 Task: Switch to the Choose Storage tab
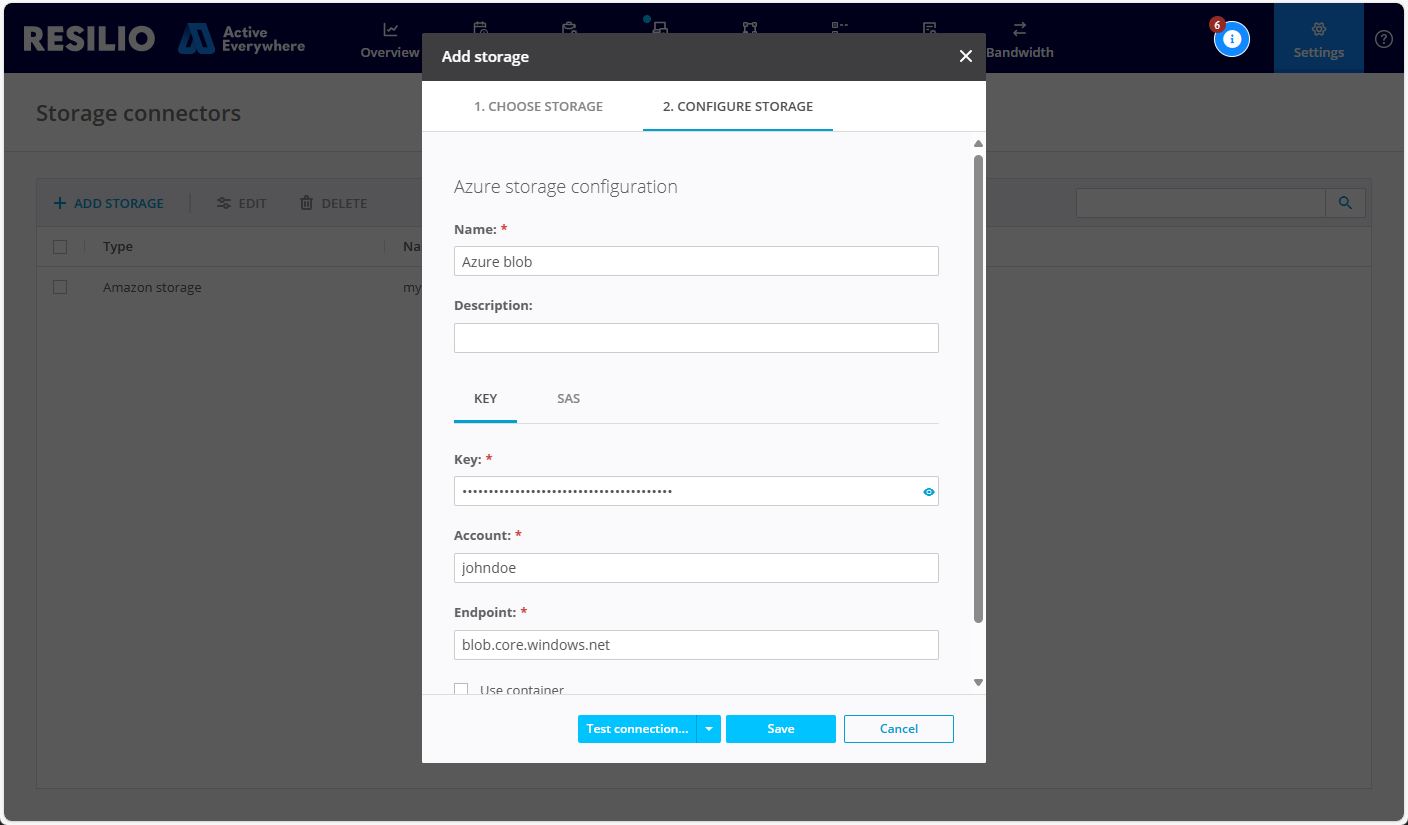[538, 106]
